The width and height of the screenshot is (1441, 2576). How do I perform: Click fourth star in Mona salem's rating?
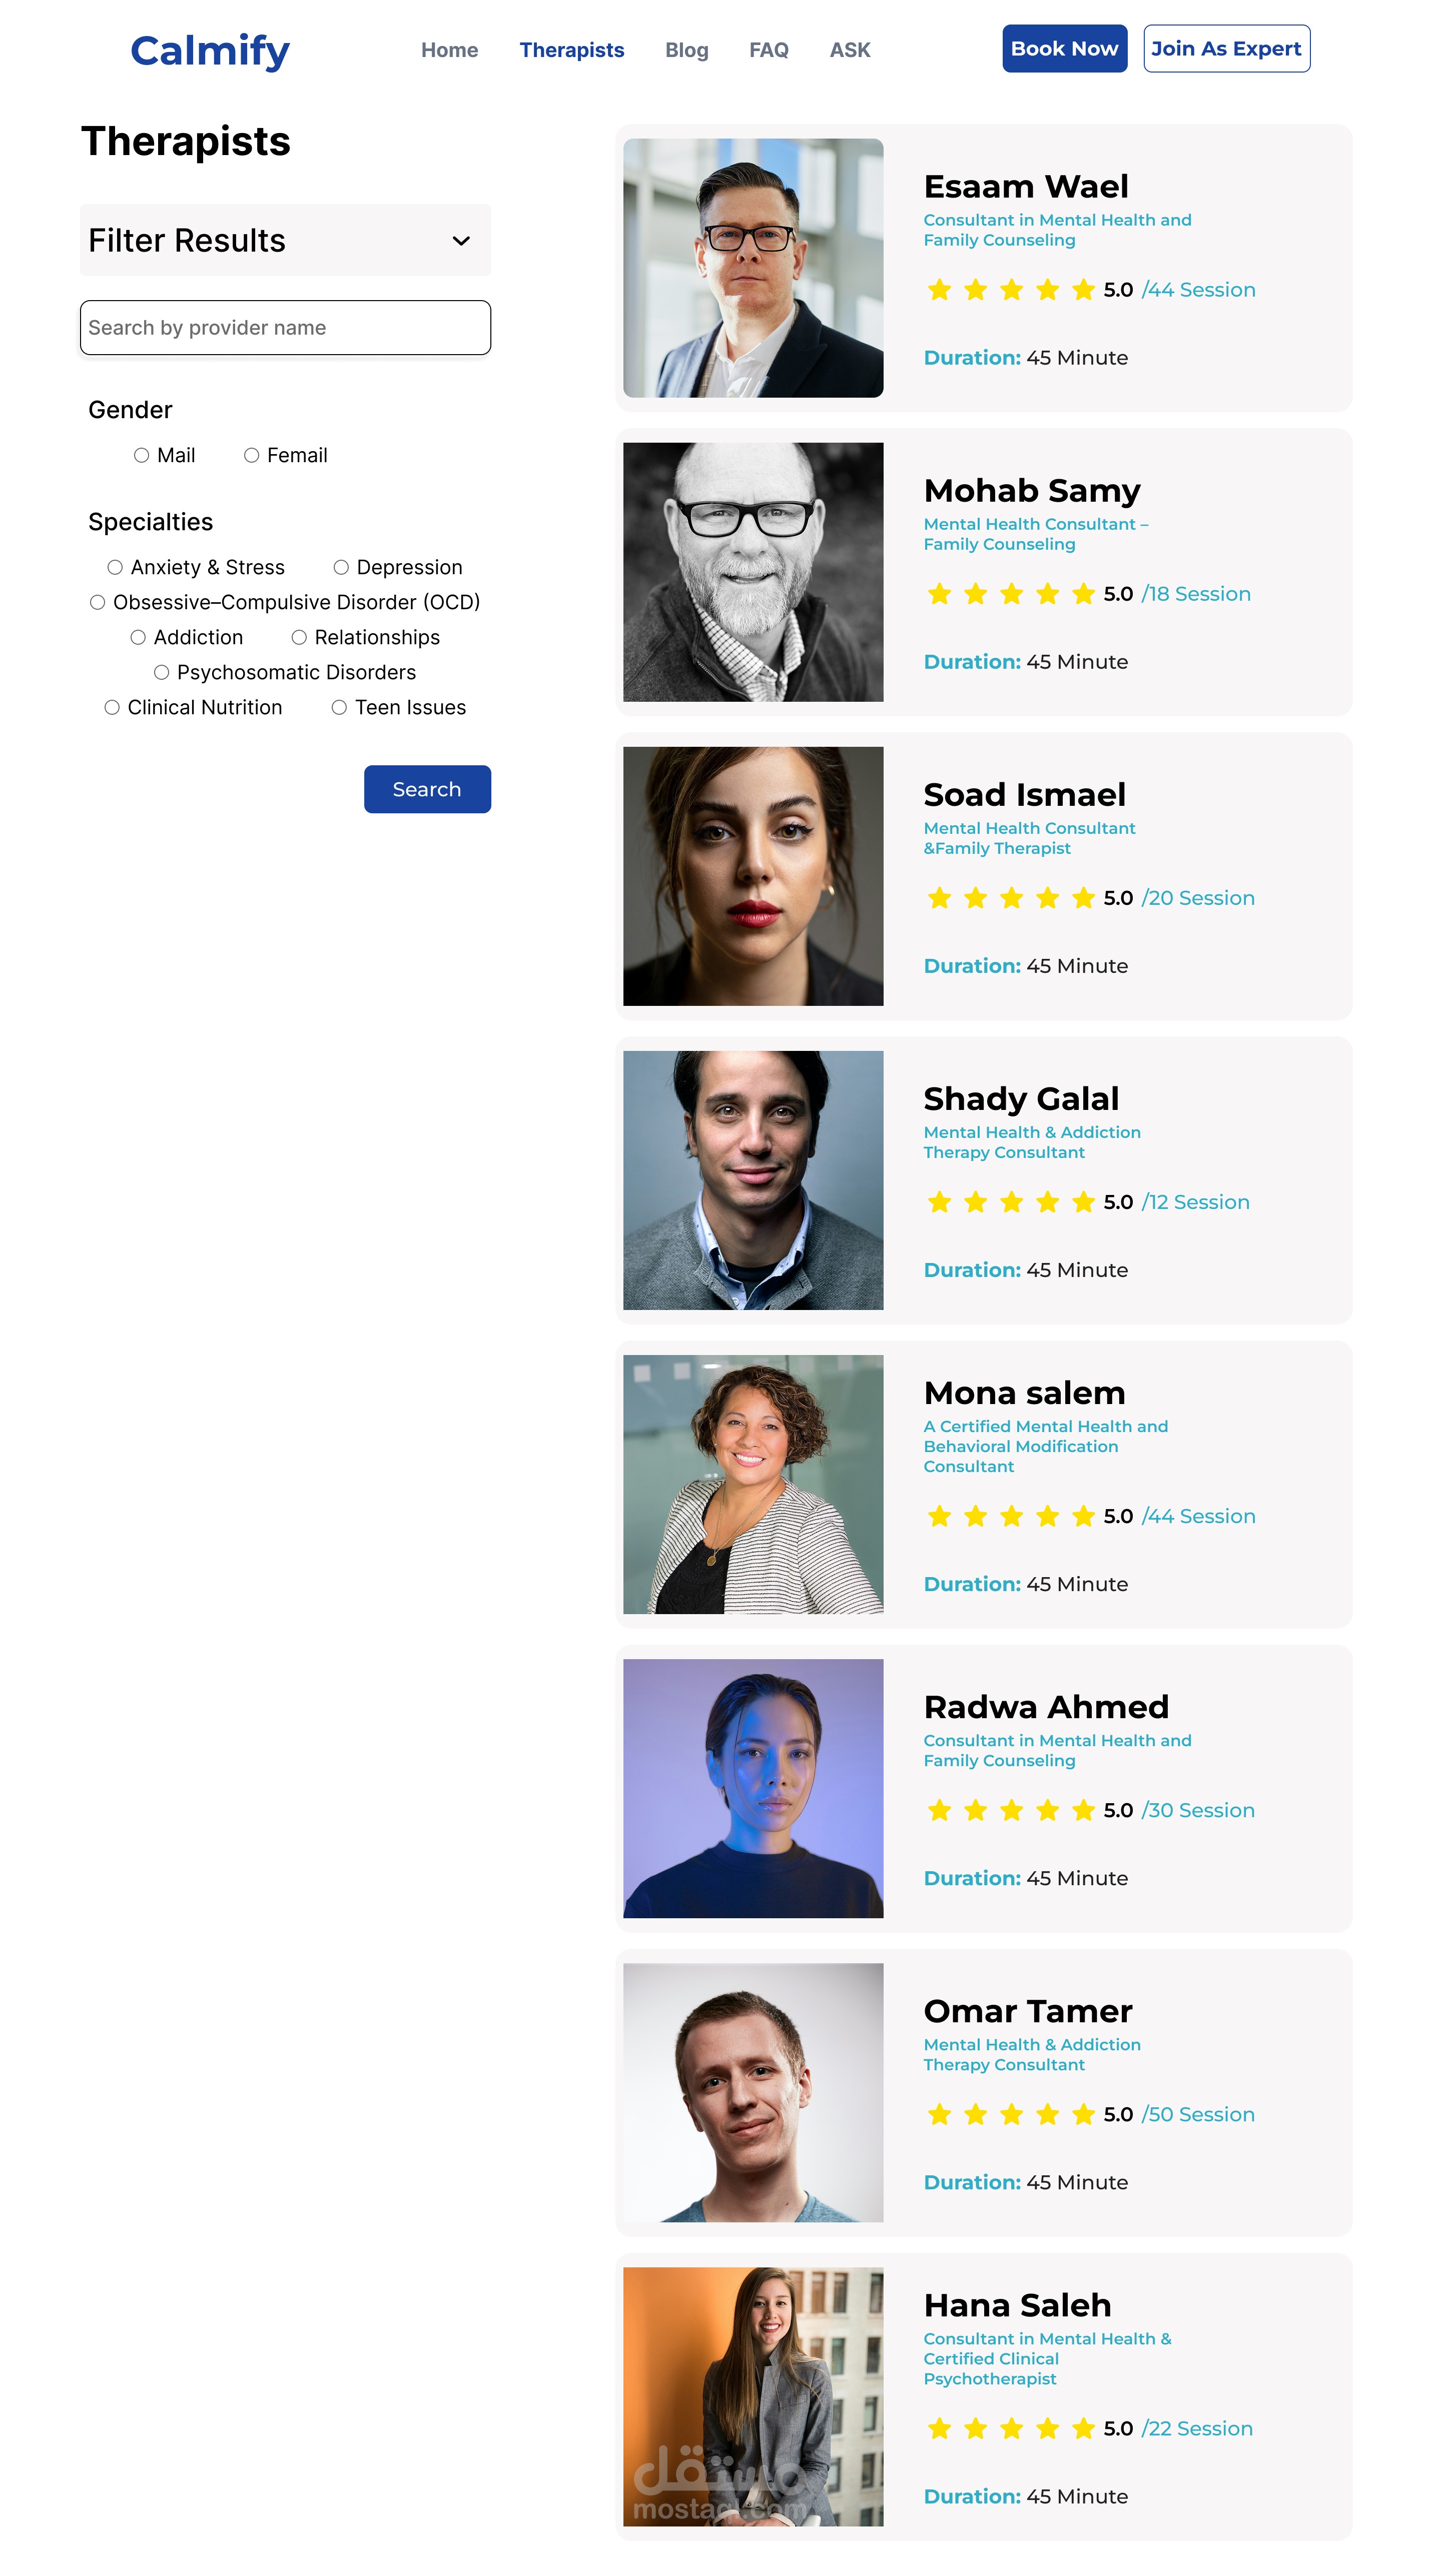pyautogui.click(x=1047, y=1516)
